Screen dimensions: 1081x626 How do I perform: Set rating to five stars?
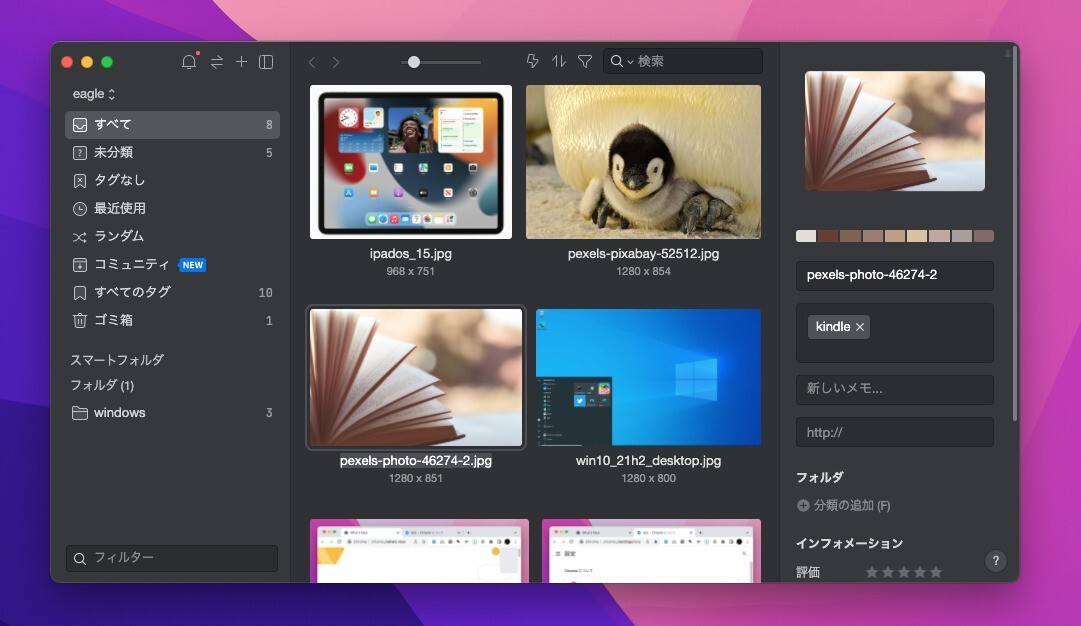[936, 572]
